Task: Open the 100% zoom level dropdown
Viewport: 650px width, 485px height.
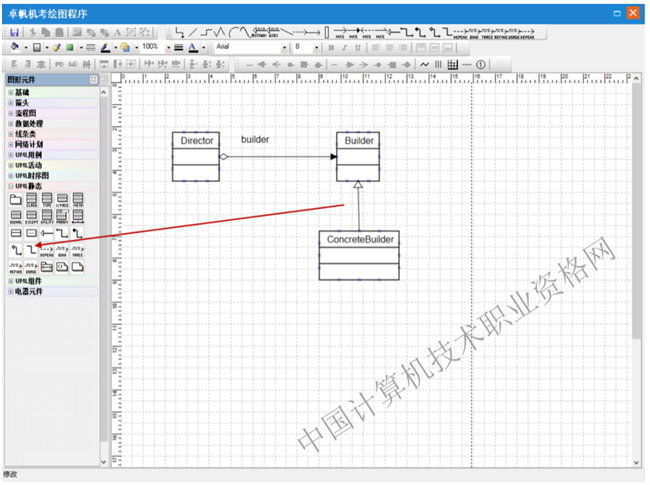Action: (166, 47)
